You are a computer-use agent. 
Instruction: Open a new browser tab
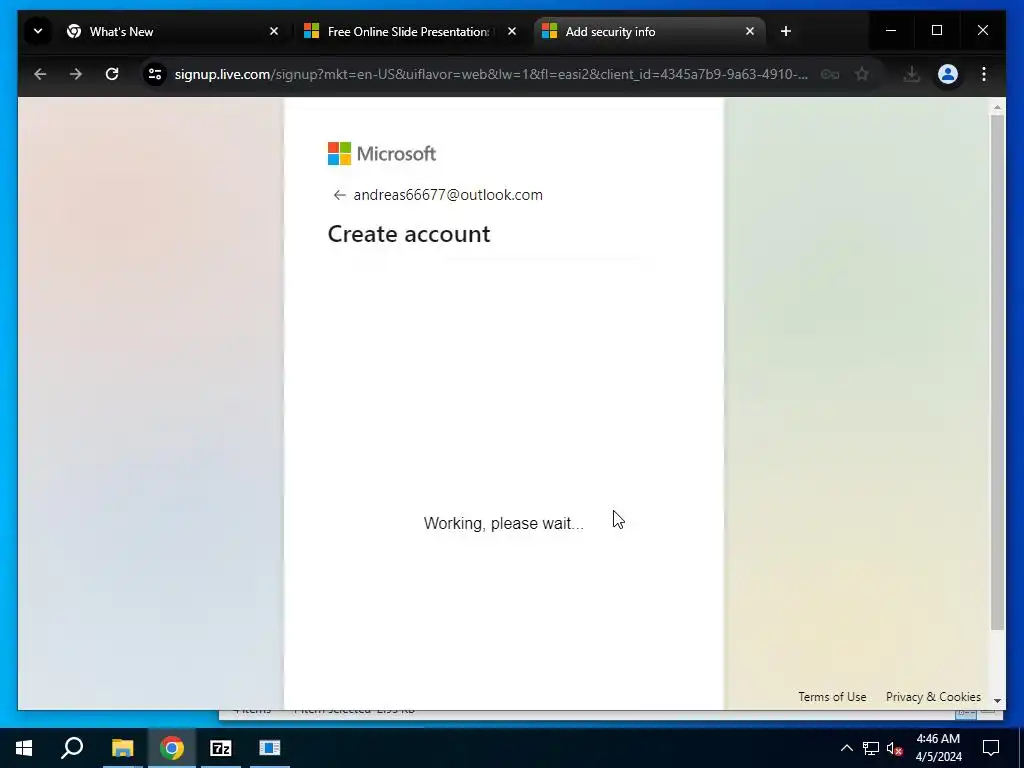click(786, 31)
